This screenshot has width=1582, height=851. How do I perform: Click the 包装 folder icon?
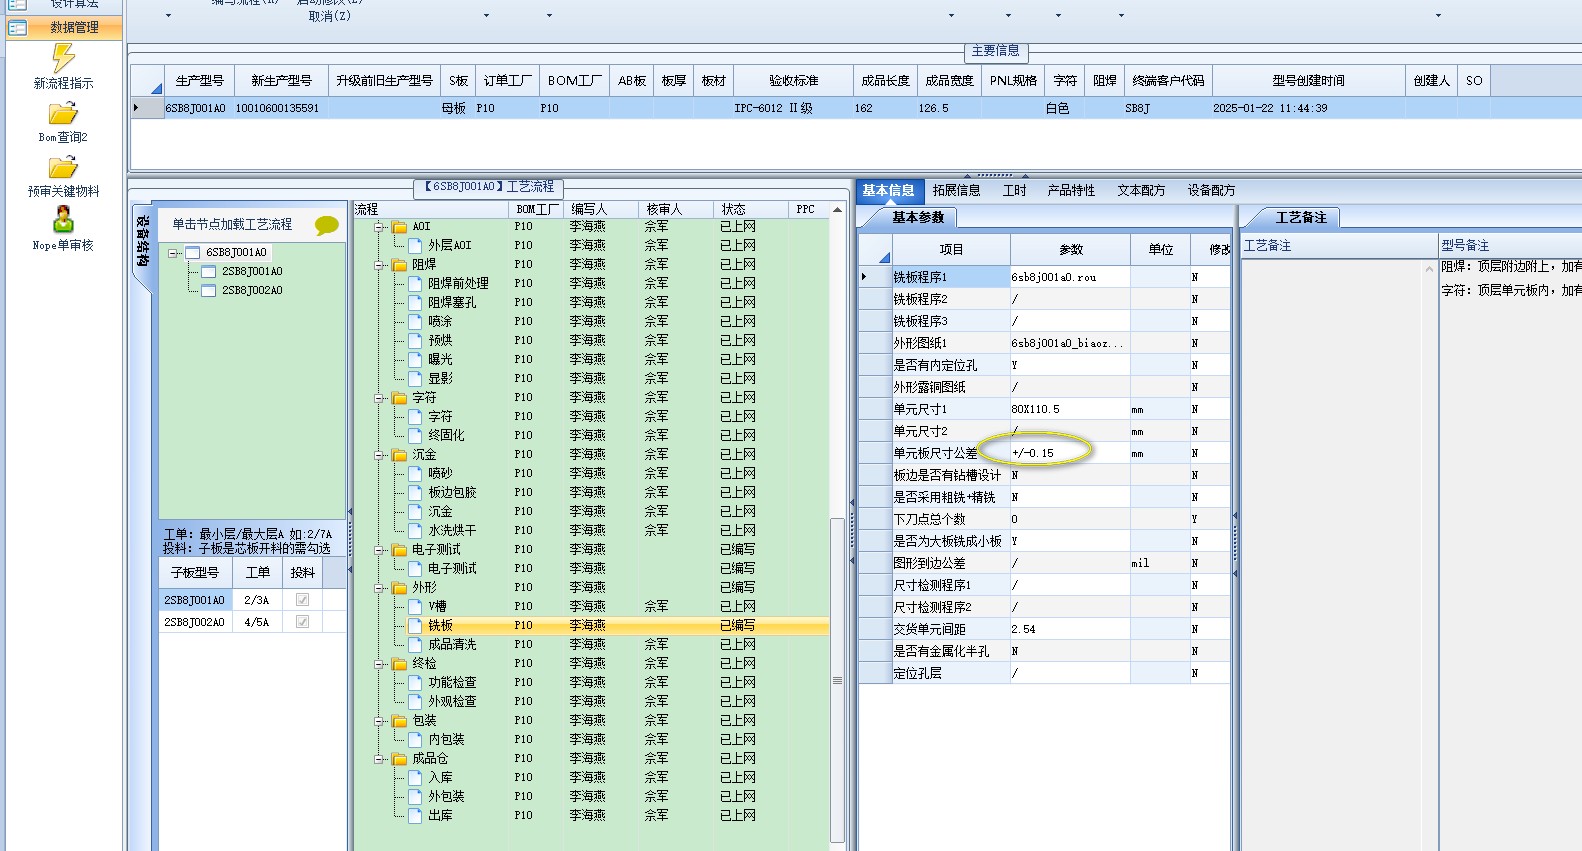[x=400, y=721]
